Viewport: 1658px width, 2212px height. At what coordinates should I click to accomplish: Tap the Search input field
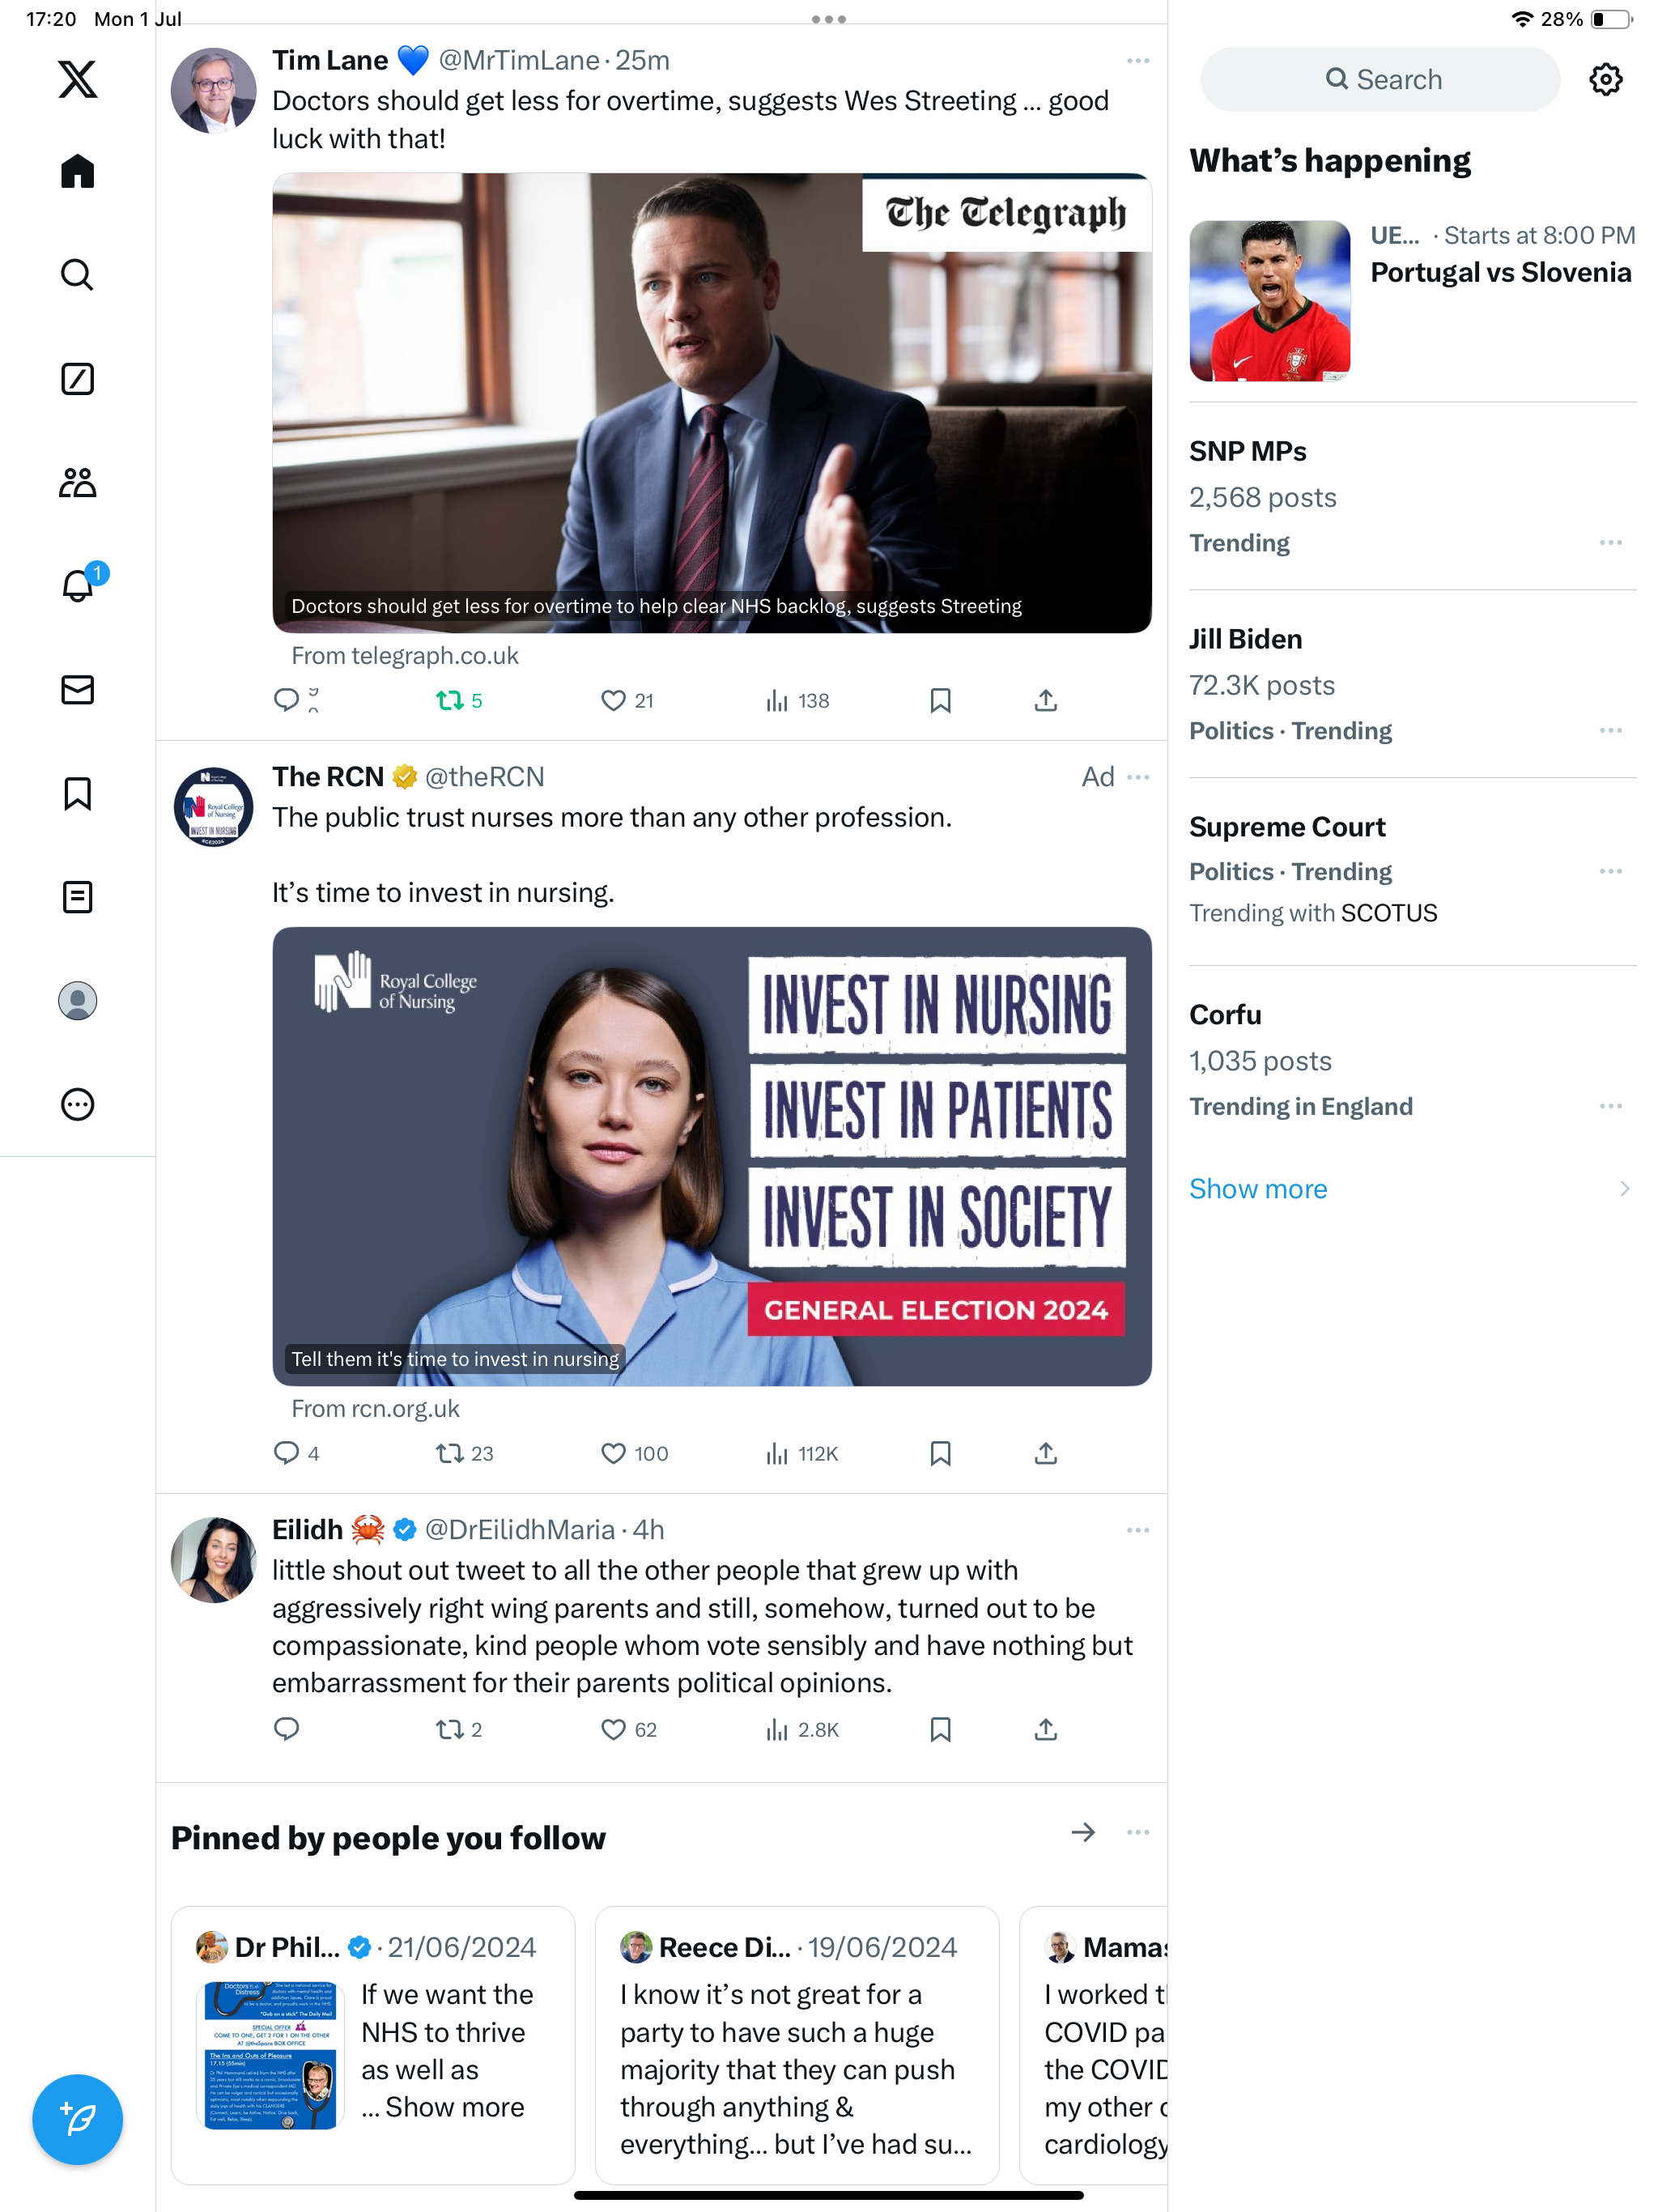click(x=1379, y=79)
